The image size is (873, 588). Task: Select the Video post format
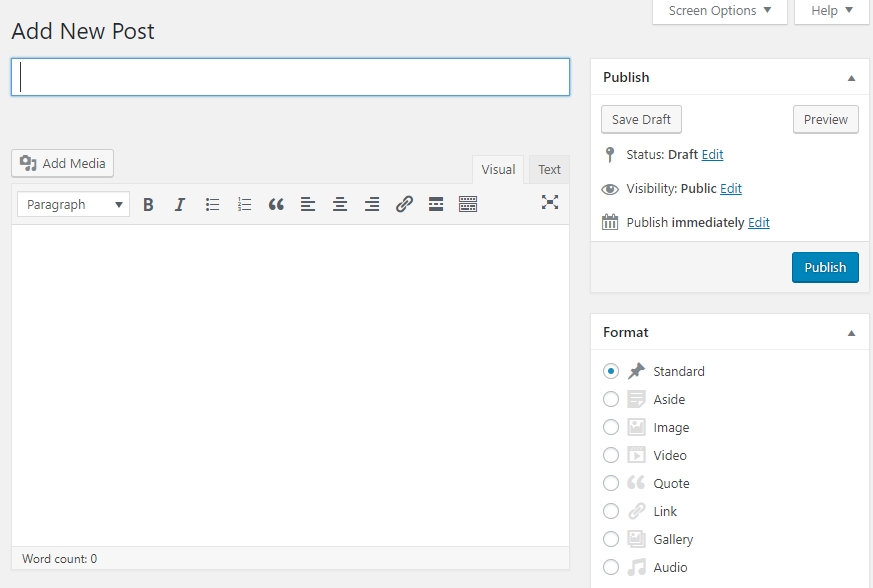click(611, 455)
